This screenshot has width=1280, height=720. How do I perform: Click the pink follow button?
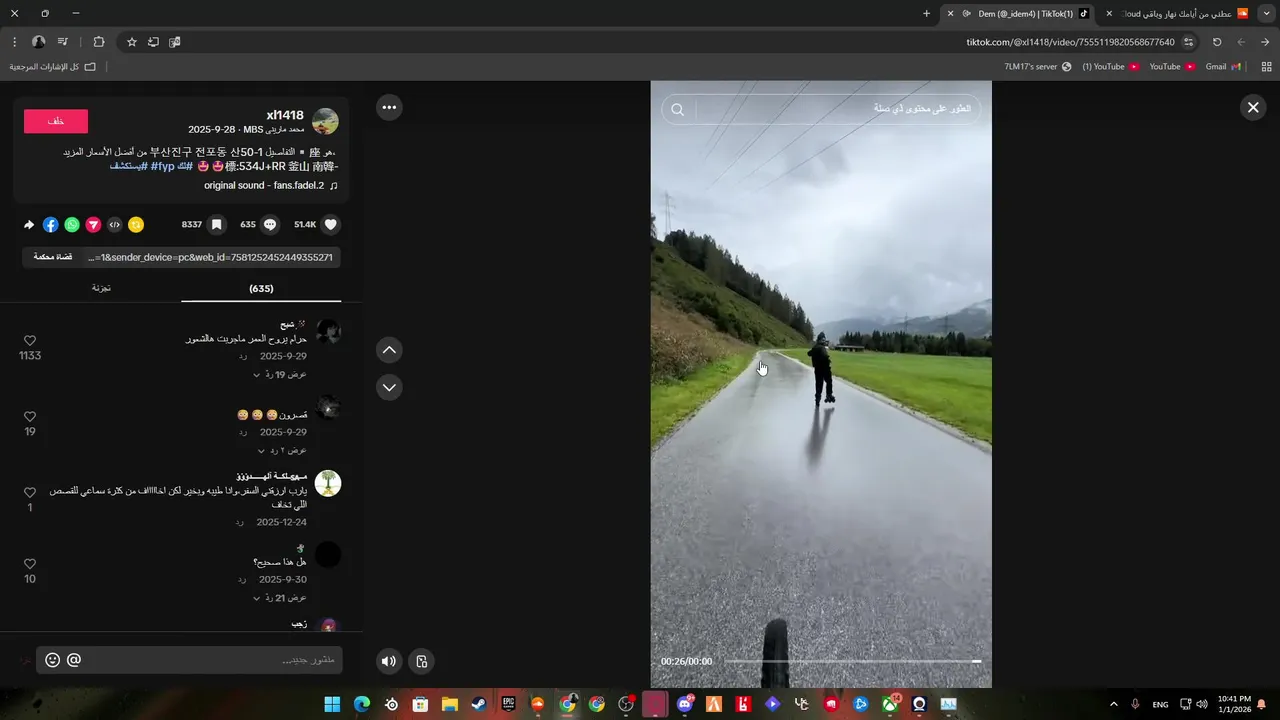click(56, 121)
